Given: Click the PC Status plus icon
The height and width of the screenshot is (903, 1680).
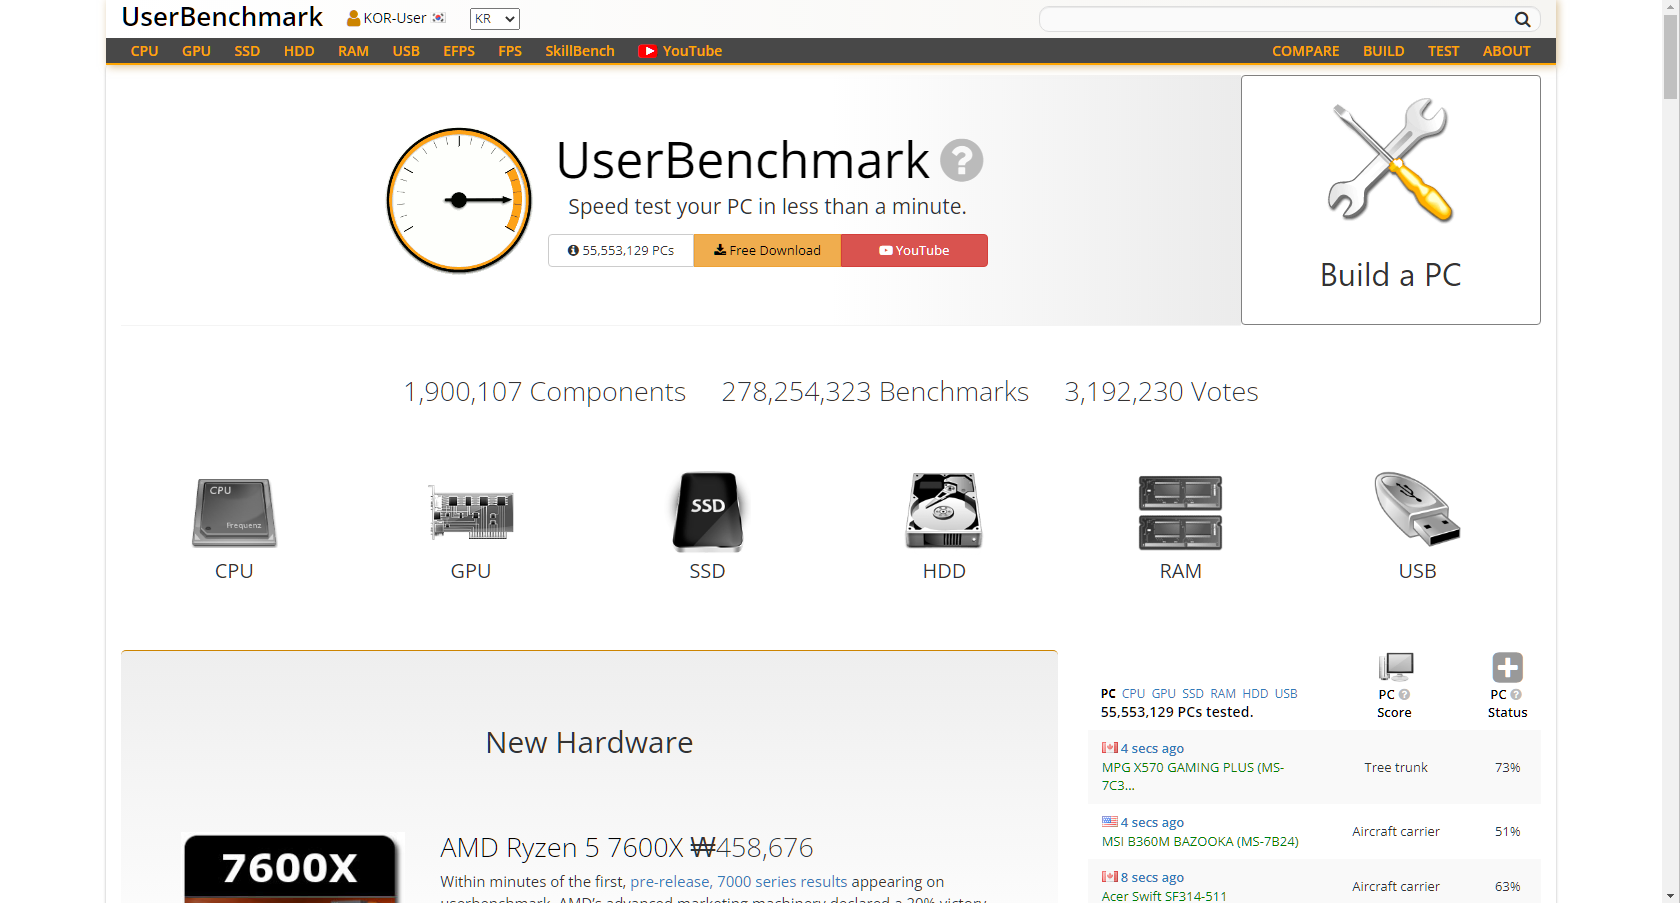Looking at the screenshot, I should pyautogui.click(x=1507, y=667).
